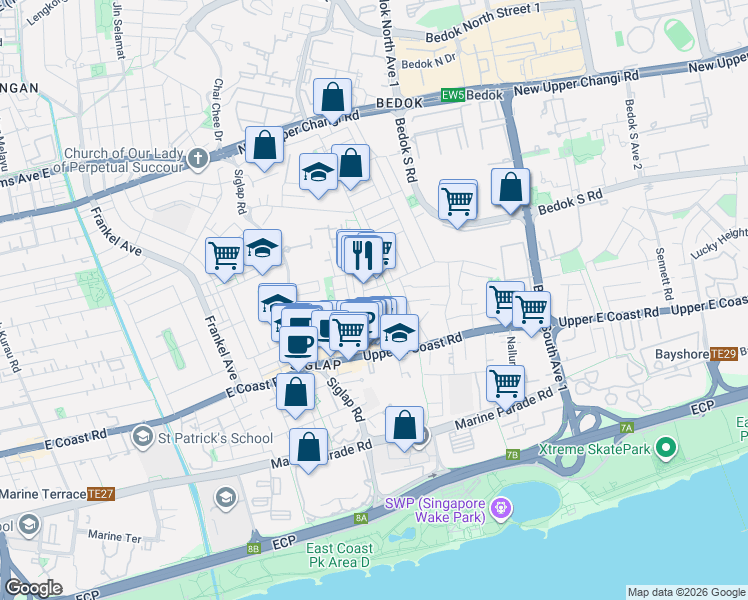Click the East Coast Pk Area D label
Image resolution: width=748 pixels, height=600 pixels.
tap(340, 555)
